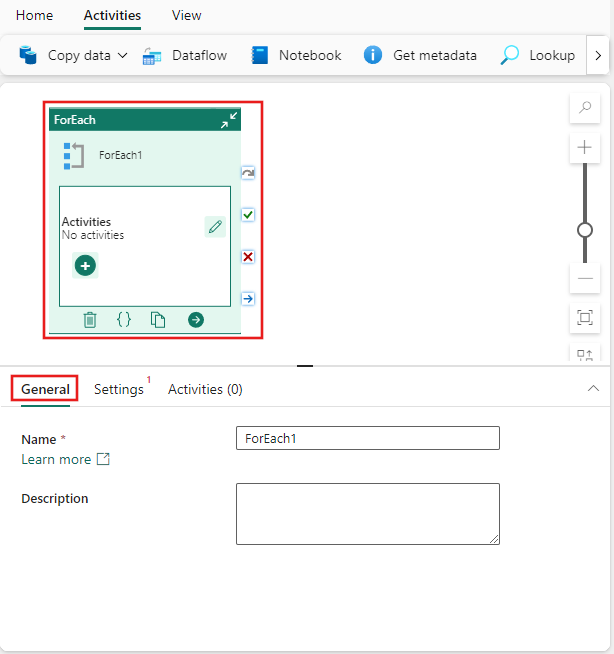This screenshot has height=654, width=614.
Task: Select the On skip output connector
Action: coord(248,173)
